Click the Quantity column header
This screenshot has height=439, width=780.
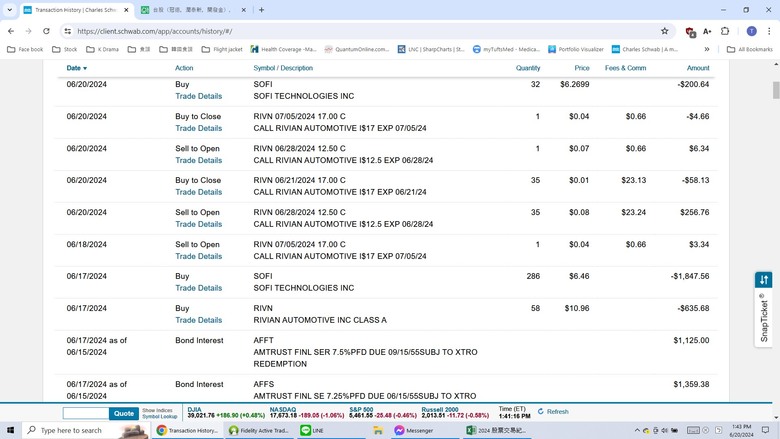tap(528, 68)
